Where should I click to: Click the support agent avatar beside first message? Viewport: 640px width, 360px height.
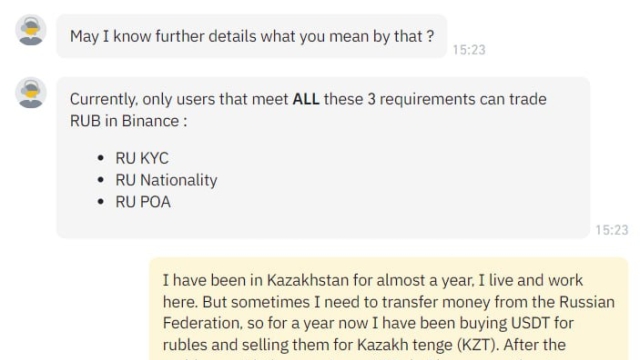tap(31, 30)
